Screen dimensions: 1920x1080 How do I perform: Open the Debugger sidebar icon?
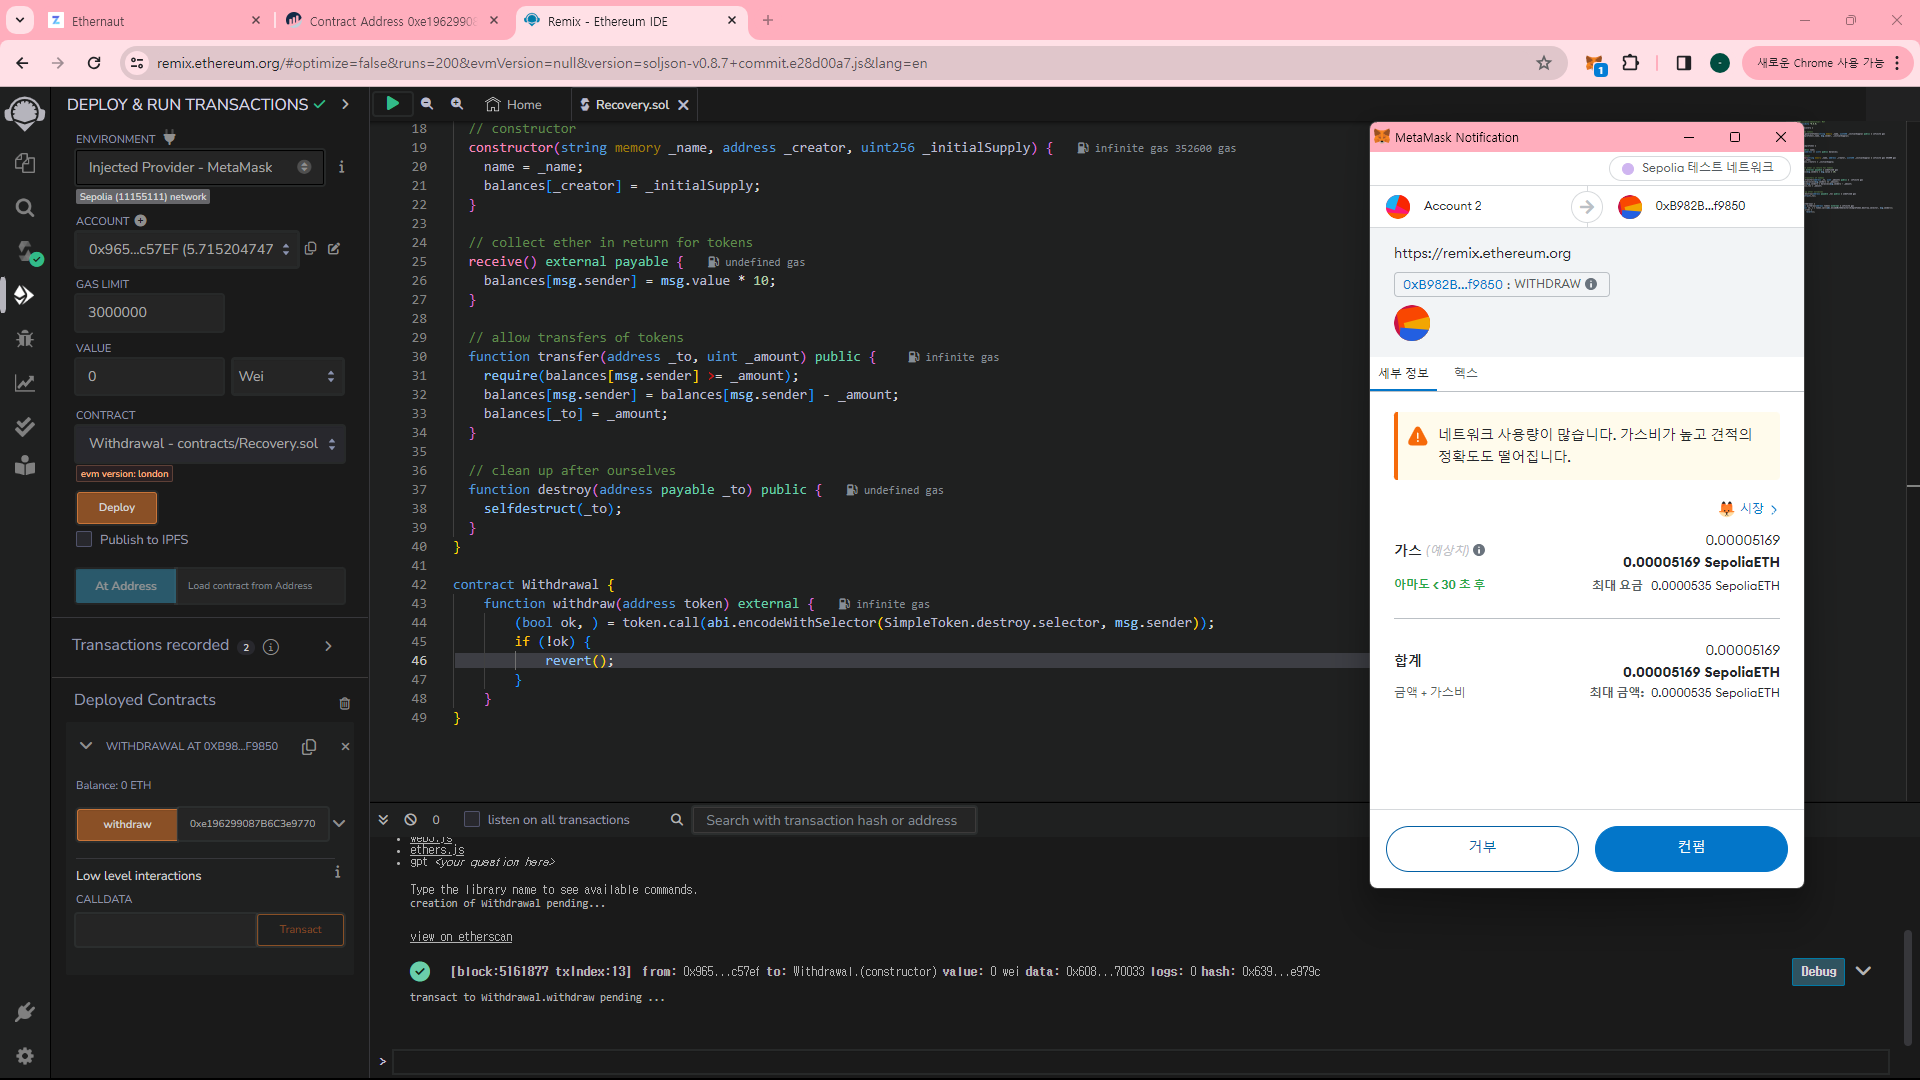[x=25, y=339]
